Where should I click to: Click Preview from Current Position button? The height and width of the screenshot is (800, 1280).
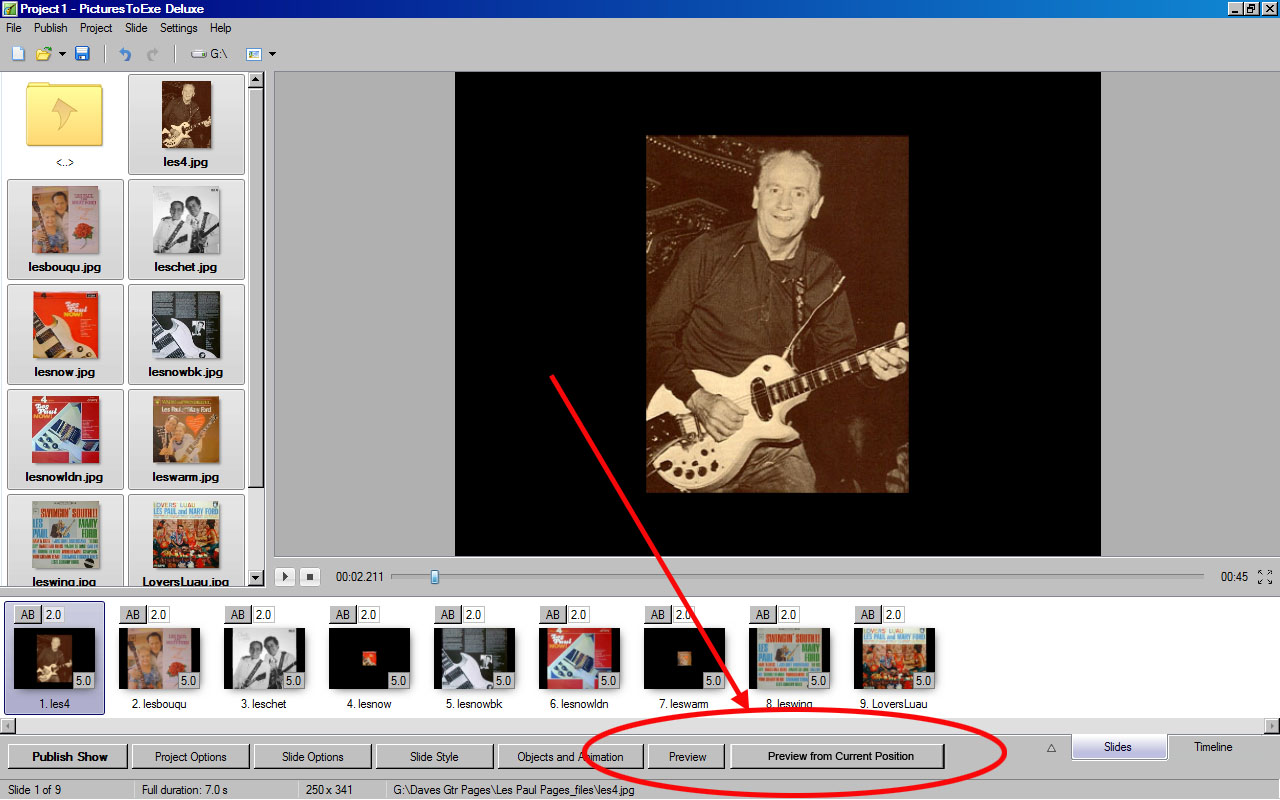(x=840, y=756)
